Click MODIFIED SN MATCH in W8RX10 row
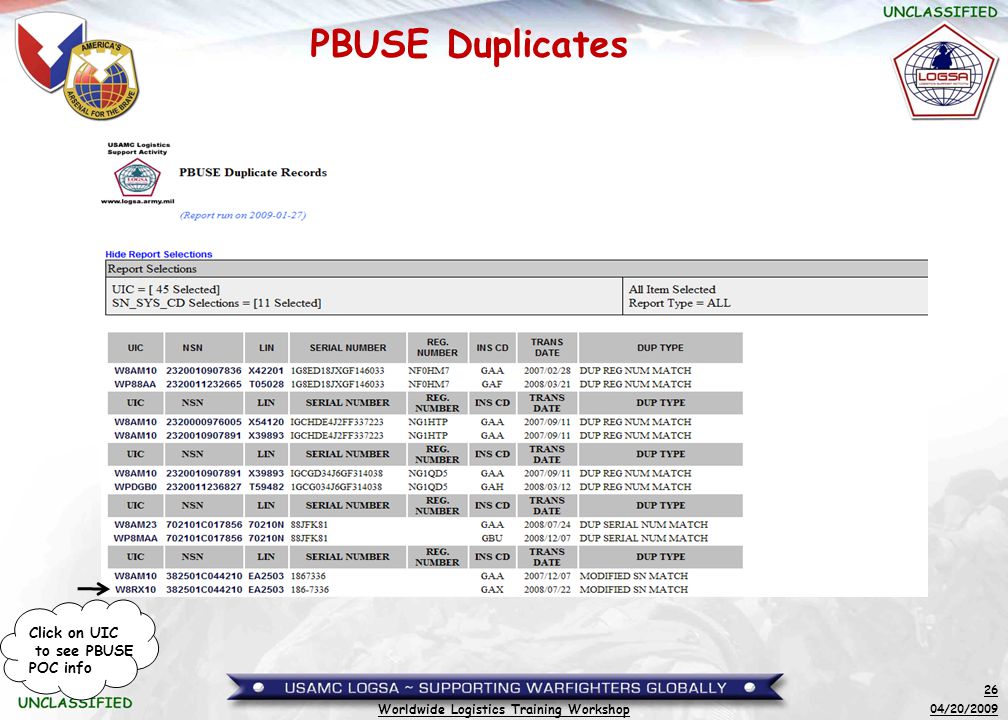This screenshot has height=720, width=1008. (634, 590)
